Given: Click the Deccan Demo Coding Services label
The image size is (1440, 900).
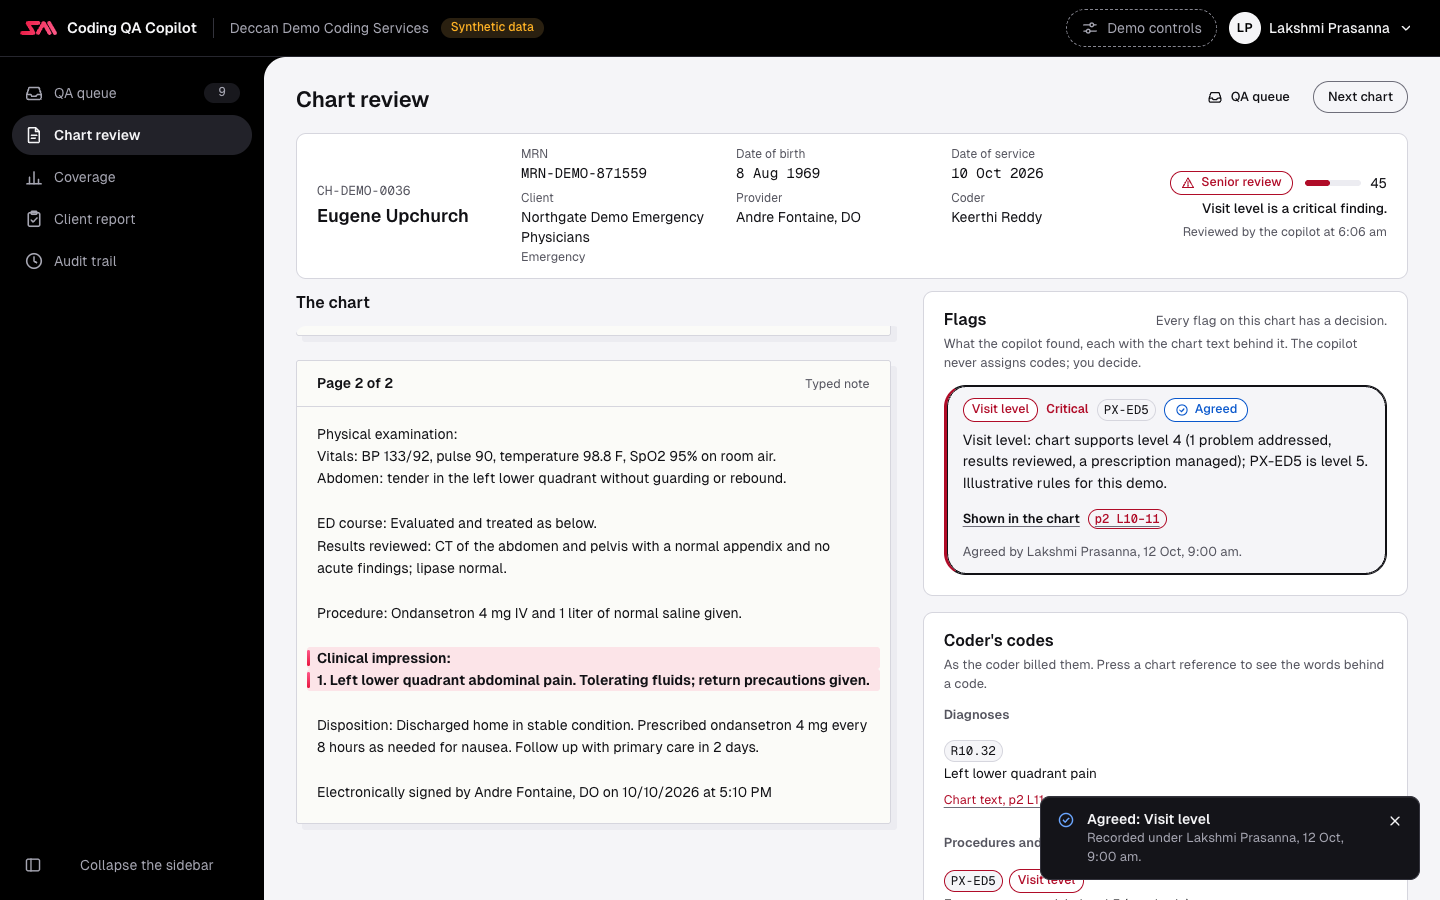Looking at the screenshot, I should pyautogui.click(x=329, y=28).
